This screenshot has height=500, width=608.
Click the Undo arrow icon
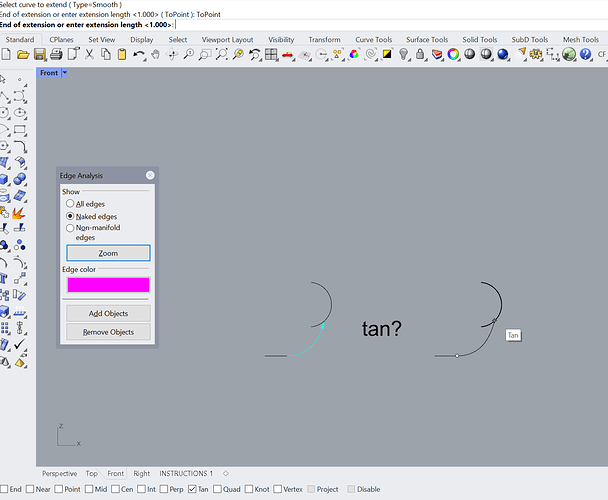138,54
